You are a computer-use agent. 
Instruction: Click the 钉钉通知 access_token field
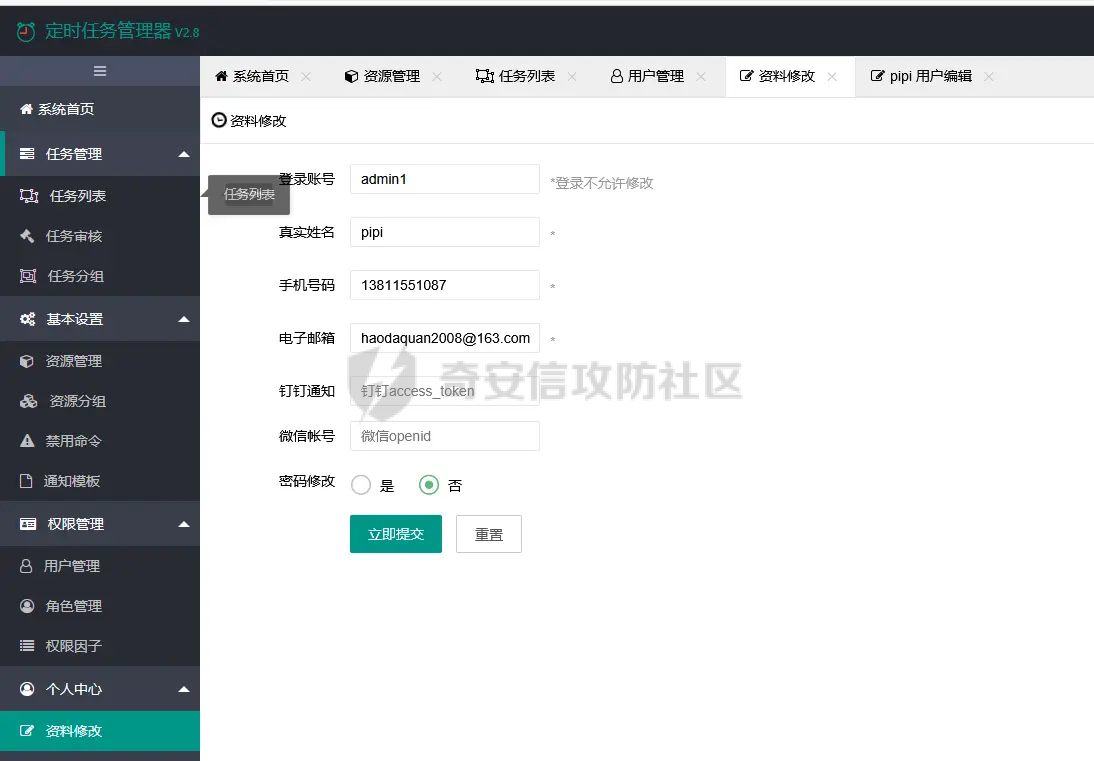tap(444, 391)
